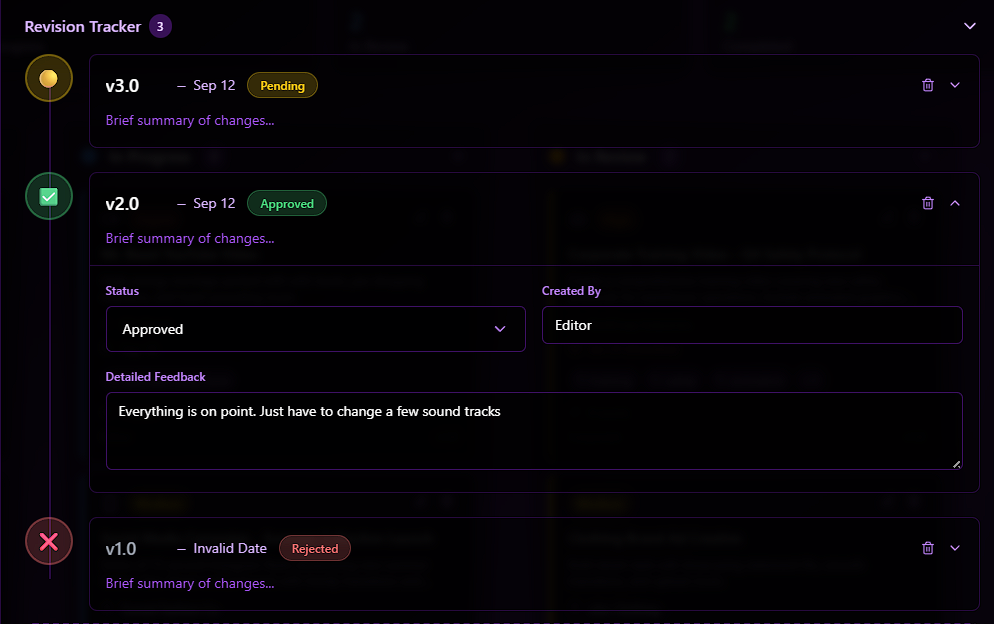Click the v2.0 brief summary of changes field
This screenshot has height=624, width=994.
[190, 238]
